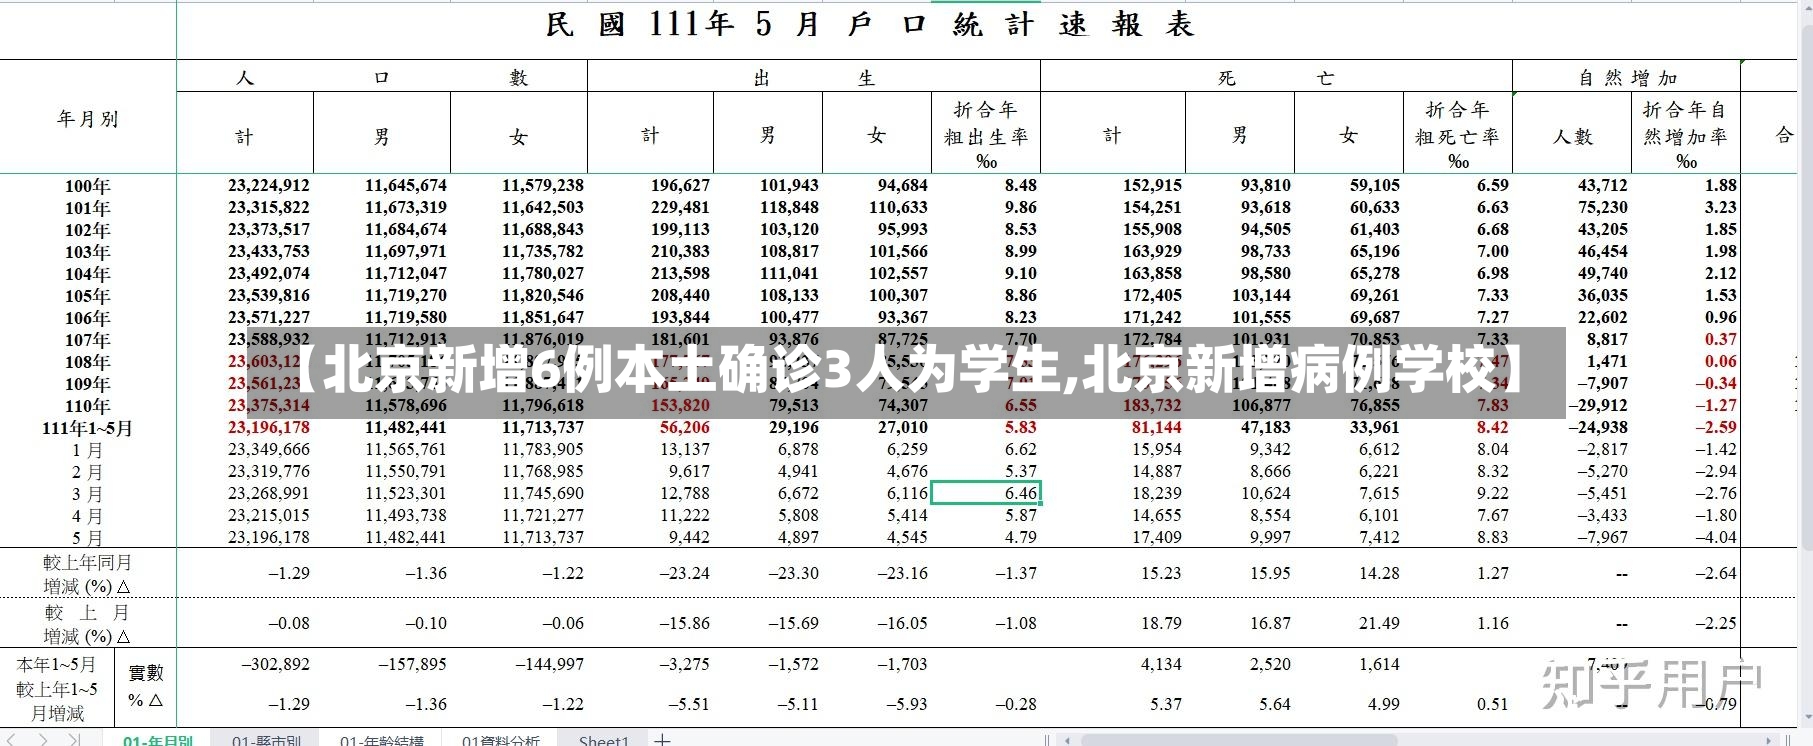Image resolution: width=1813 pixels, height=746 pixels.
Task: Select cell 11,673,319 in the 101年 row
Action: pos(406,207)
